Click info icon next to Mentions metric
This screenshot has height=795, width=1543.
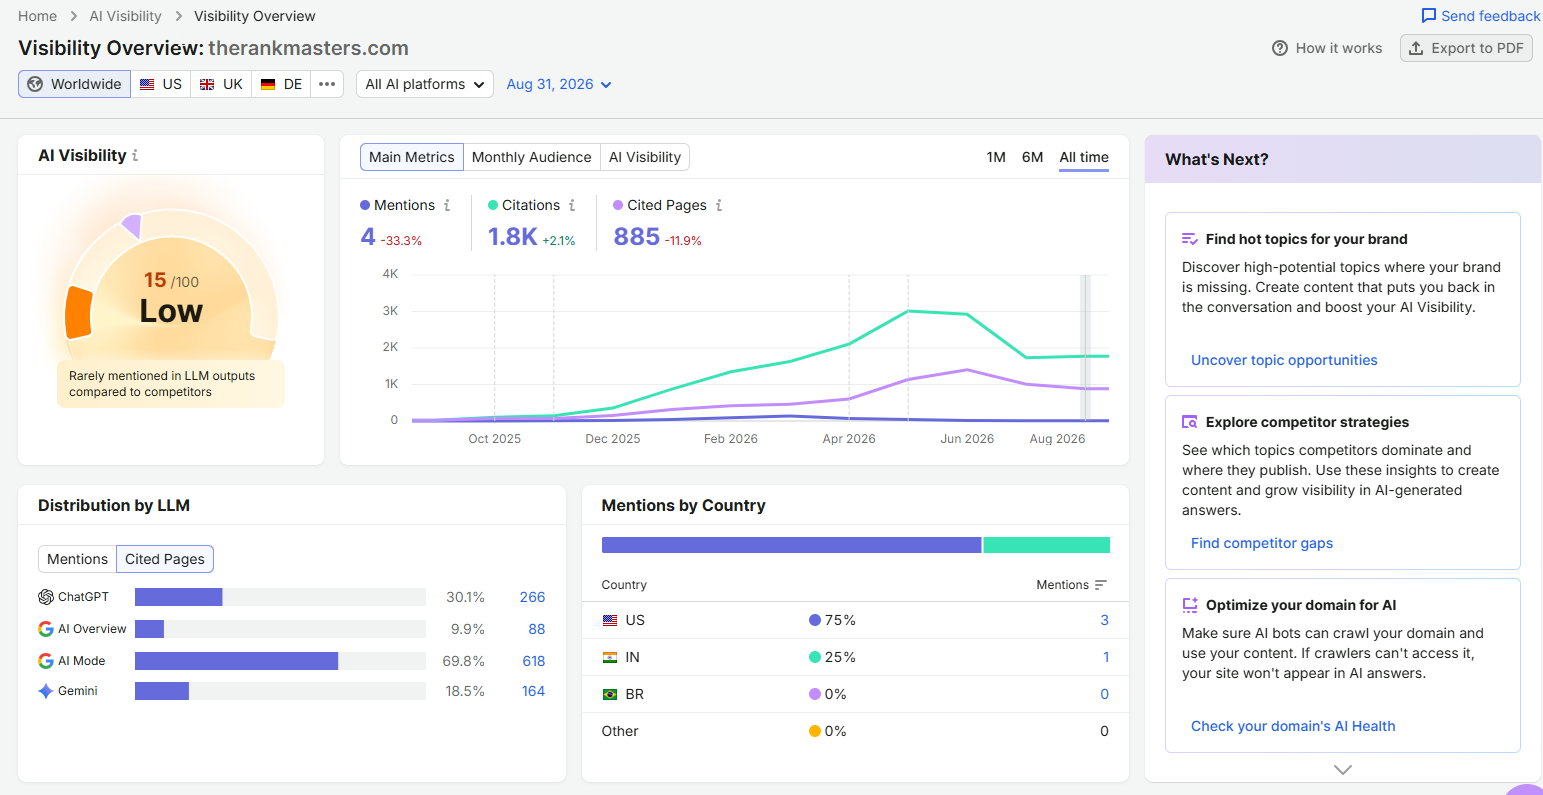(x=447, y=205)
